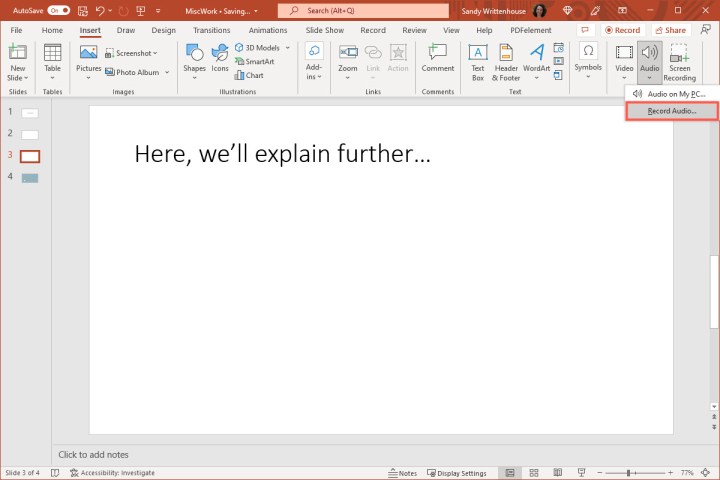
Task: Insert a Table
Action: (x=52, y=62)
